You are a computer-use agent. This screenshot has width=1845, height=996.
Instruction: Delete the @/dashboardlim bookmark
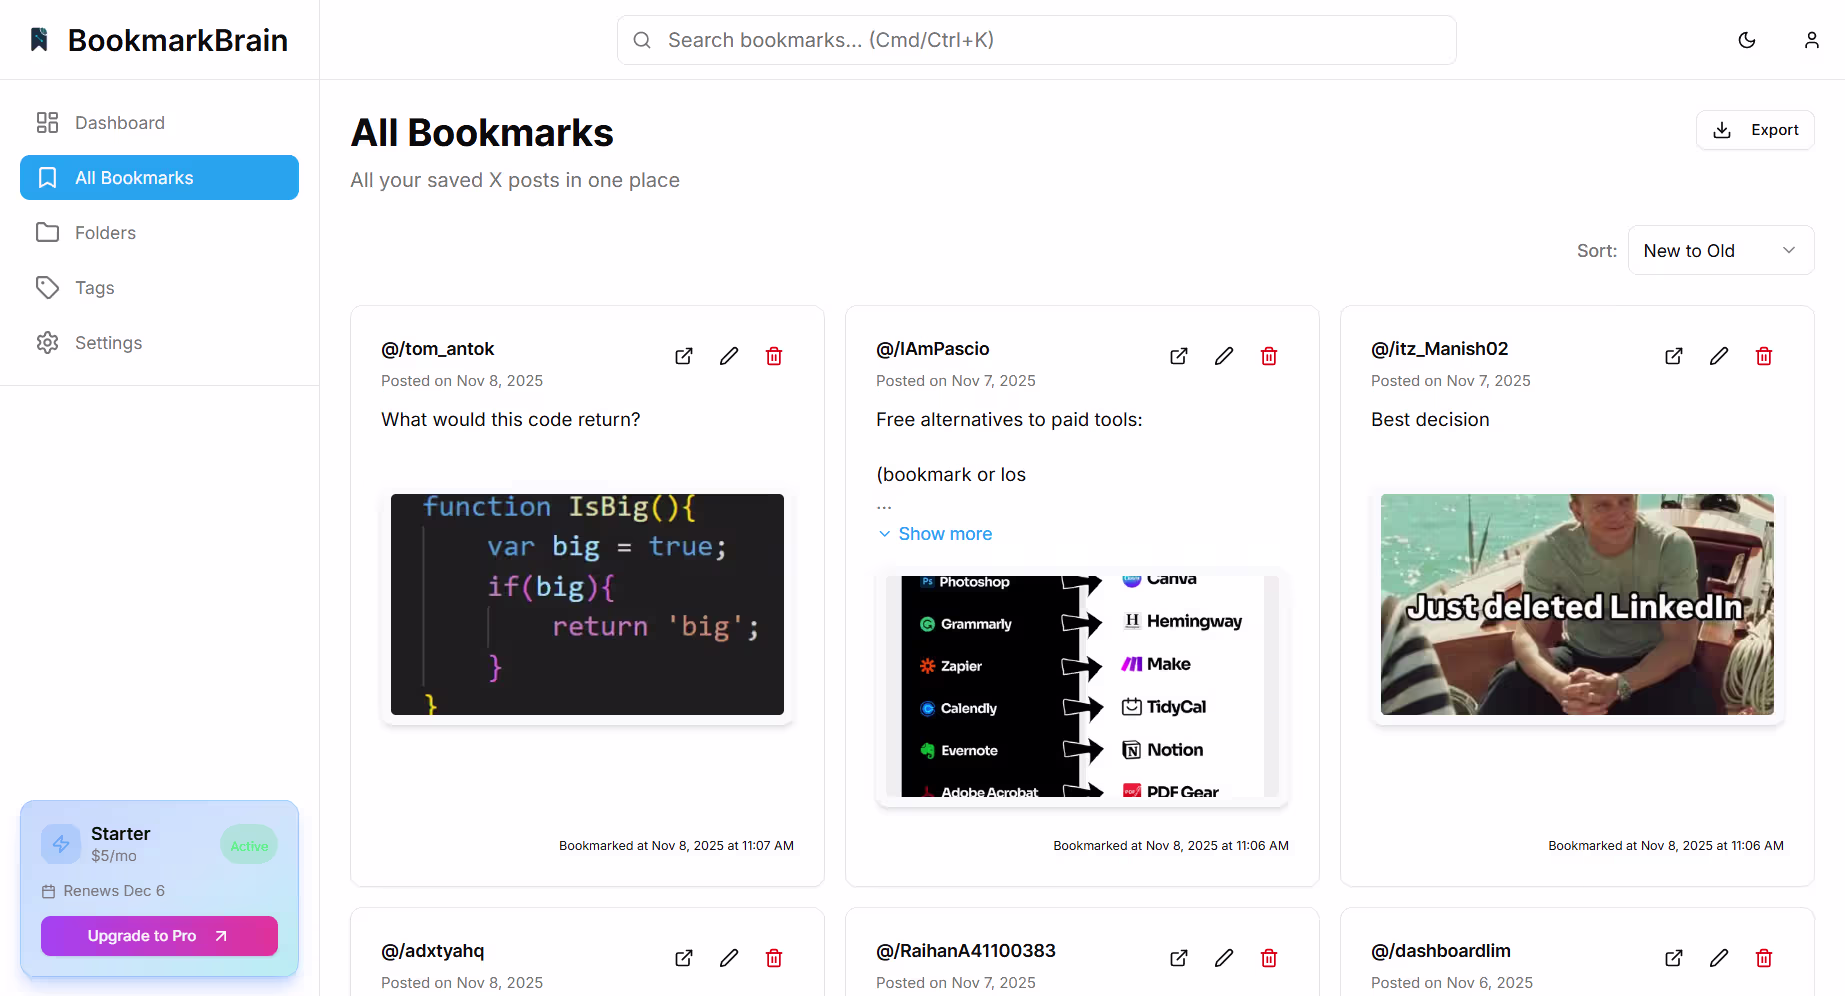[1764, 958]
